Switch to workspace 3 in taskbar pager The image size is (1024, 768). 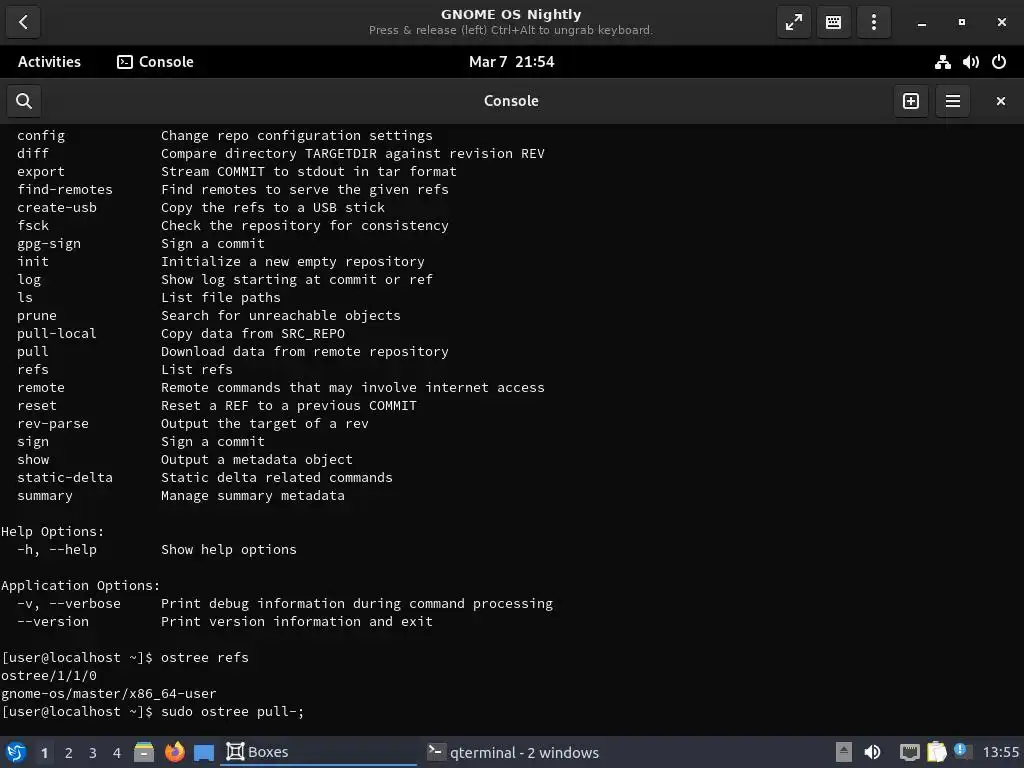pyautogui.click(x=93, y=753)
